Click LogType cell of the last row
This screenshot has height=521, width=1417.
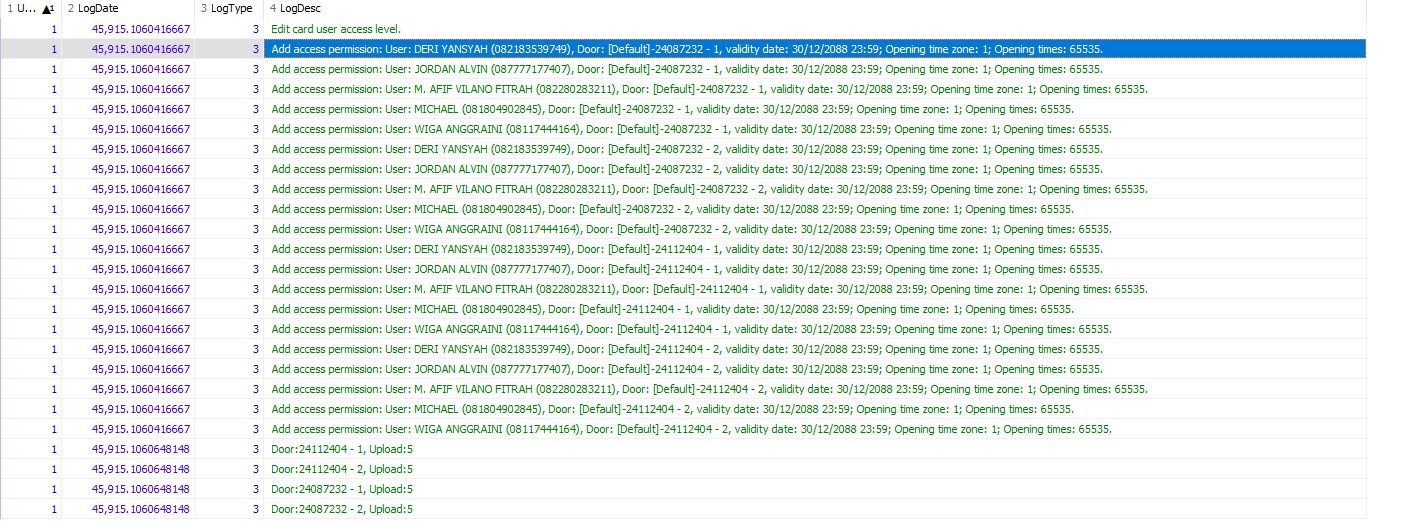228,509
